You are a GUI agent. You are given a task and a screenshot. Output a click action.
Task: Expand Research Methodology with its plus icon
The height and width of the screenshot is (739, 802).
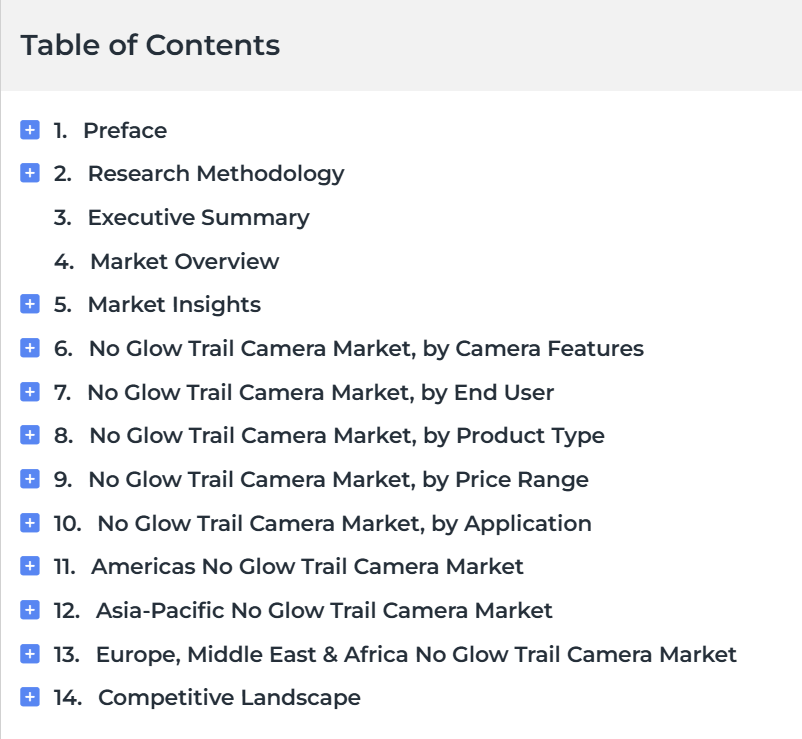(30, 173)
